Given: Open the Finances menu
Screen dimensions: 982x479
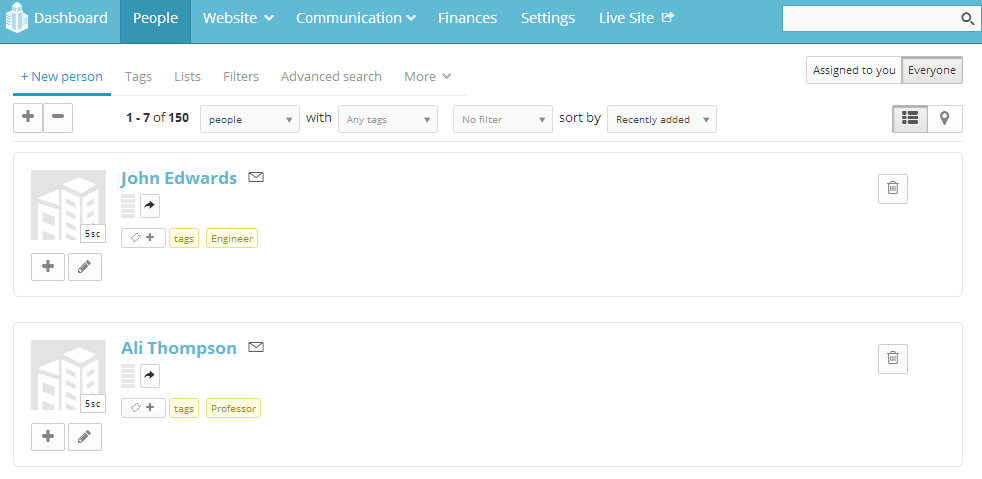Looking at the screenshot, I should click(467, 18).
